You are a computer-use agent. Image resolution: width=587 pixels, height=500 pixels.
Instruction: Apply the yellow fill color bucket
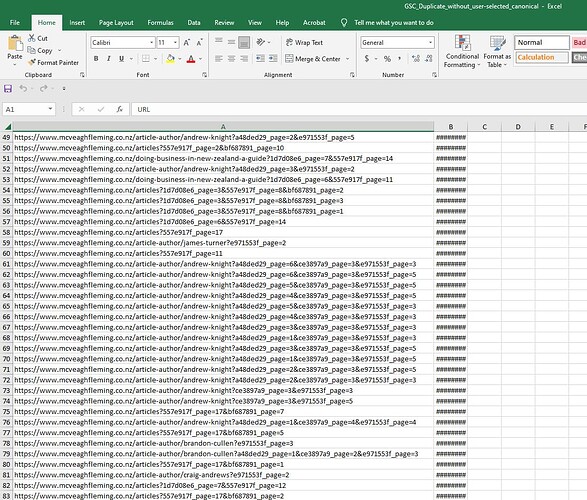pyautogui.click(x=171, y=59)
